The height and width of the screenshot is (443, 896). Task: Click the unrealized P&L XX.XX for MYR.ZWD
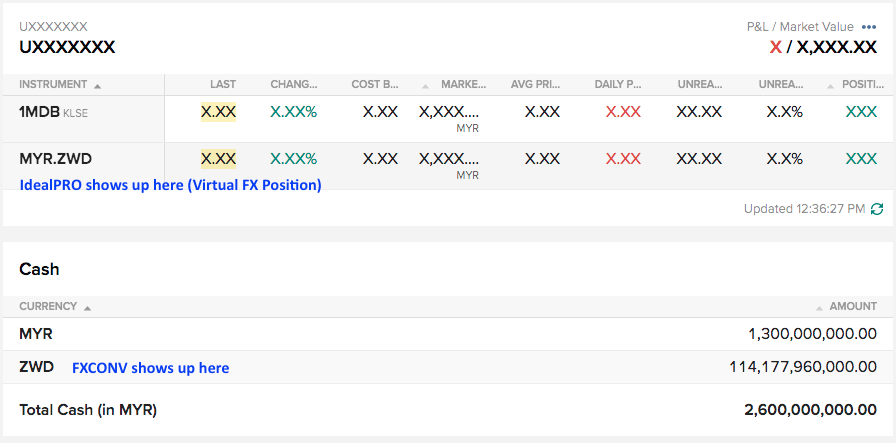click(x=699, y=159)
